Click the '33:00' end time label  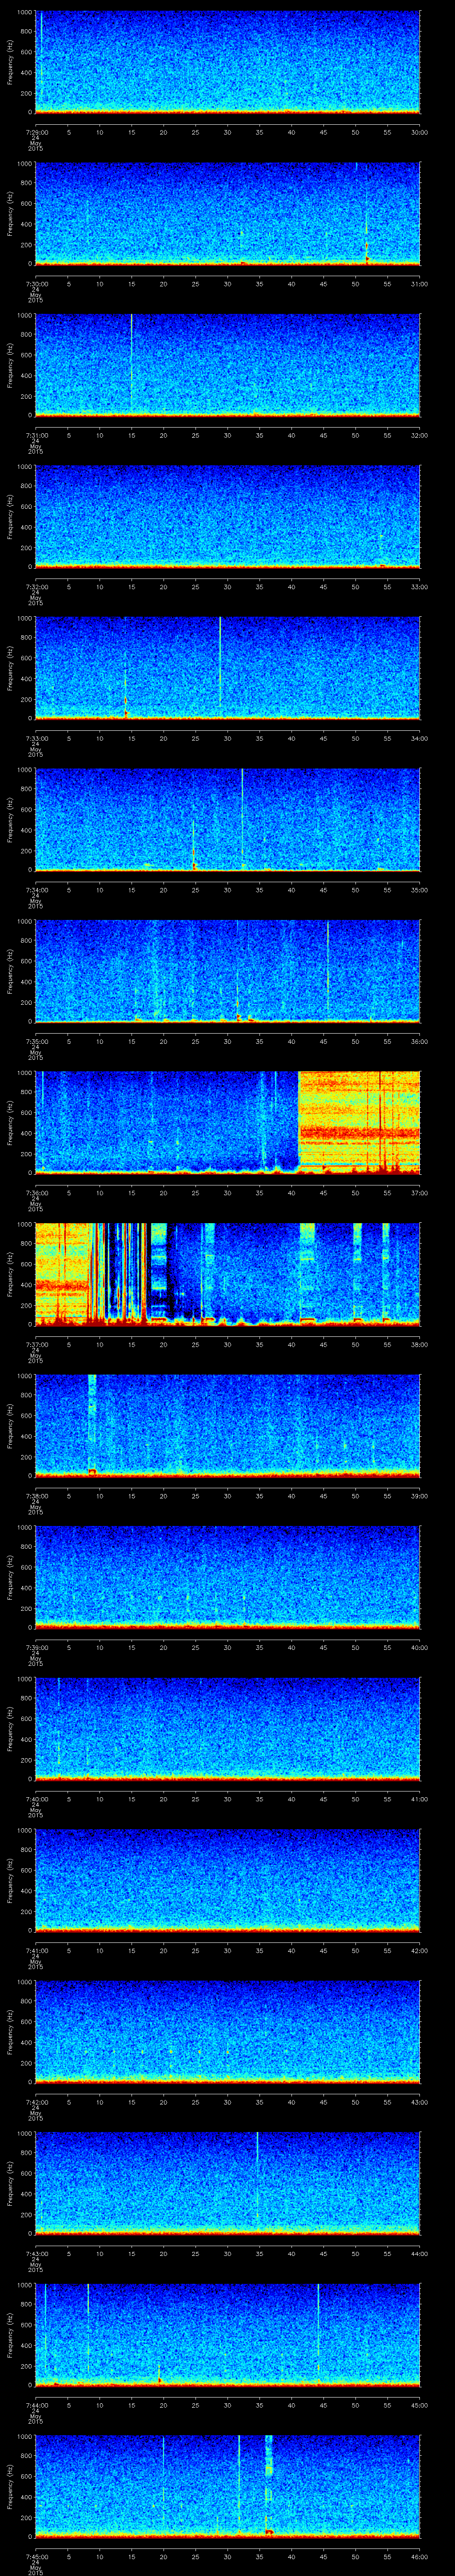[x=420, y=587]
